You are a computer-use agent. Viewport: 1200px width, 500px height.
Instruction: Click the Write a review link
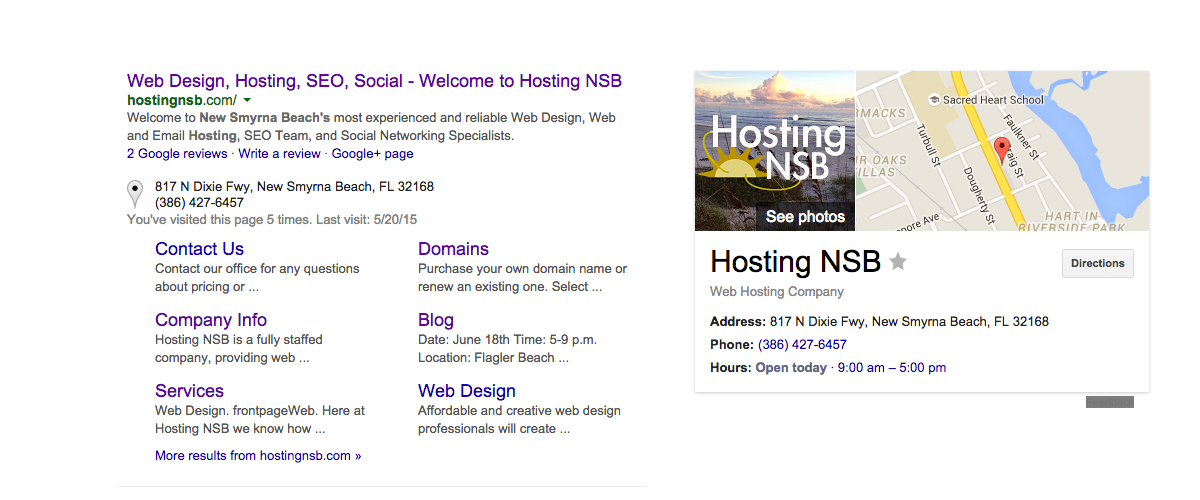coord(280,154)
